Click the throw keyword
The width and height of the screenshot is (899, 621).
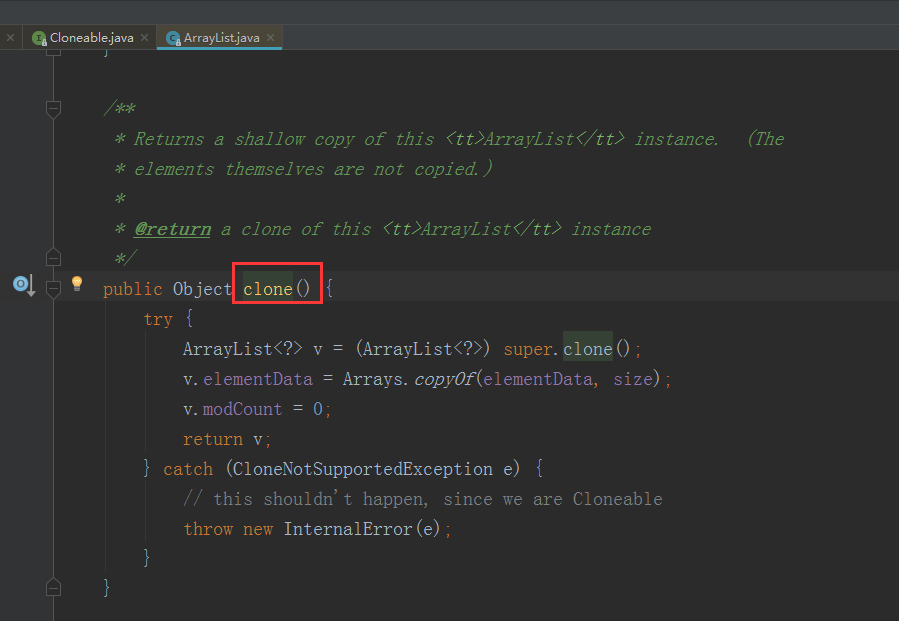point(208,529)
